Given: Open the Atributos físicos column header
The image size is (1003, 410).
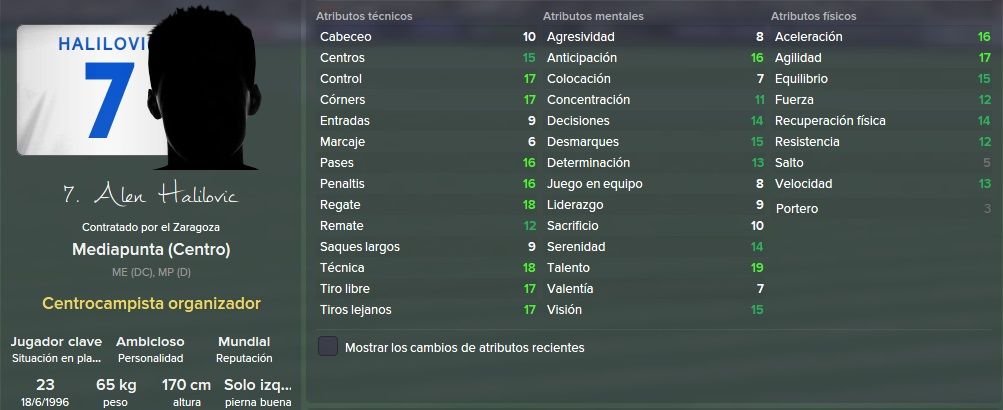Looking at the screenshot, I should click(x=813, y=16).
